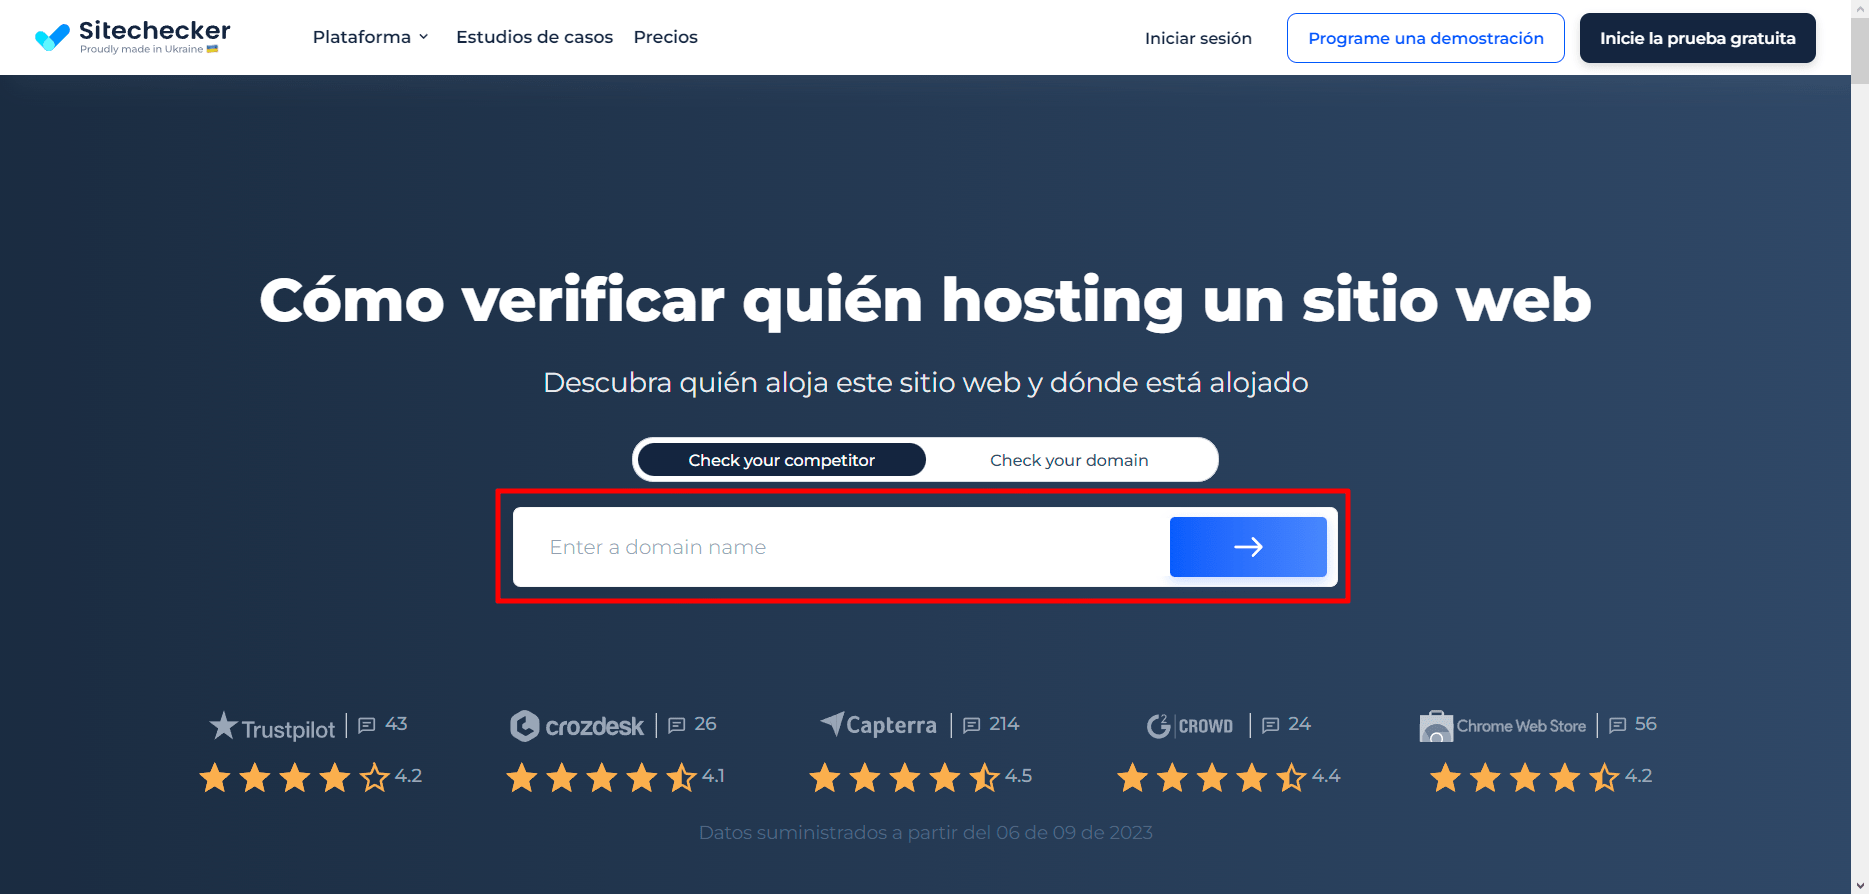Click the Crozdesk logo

577,726
